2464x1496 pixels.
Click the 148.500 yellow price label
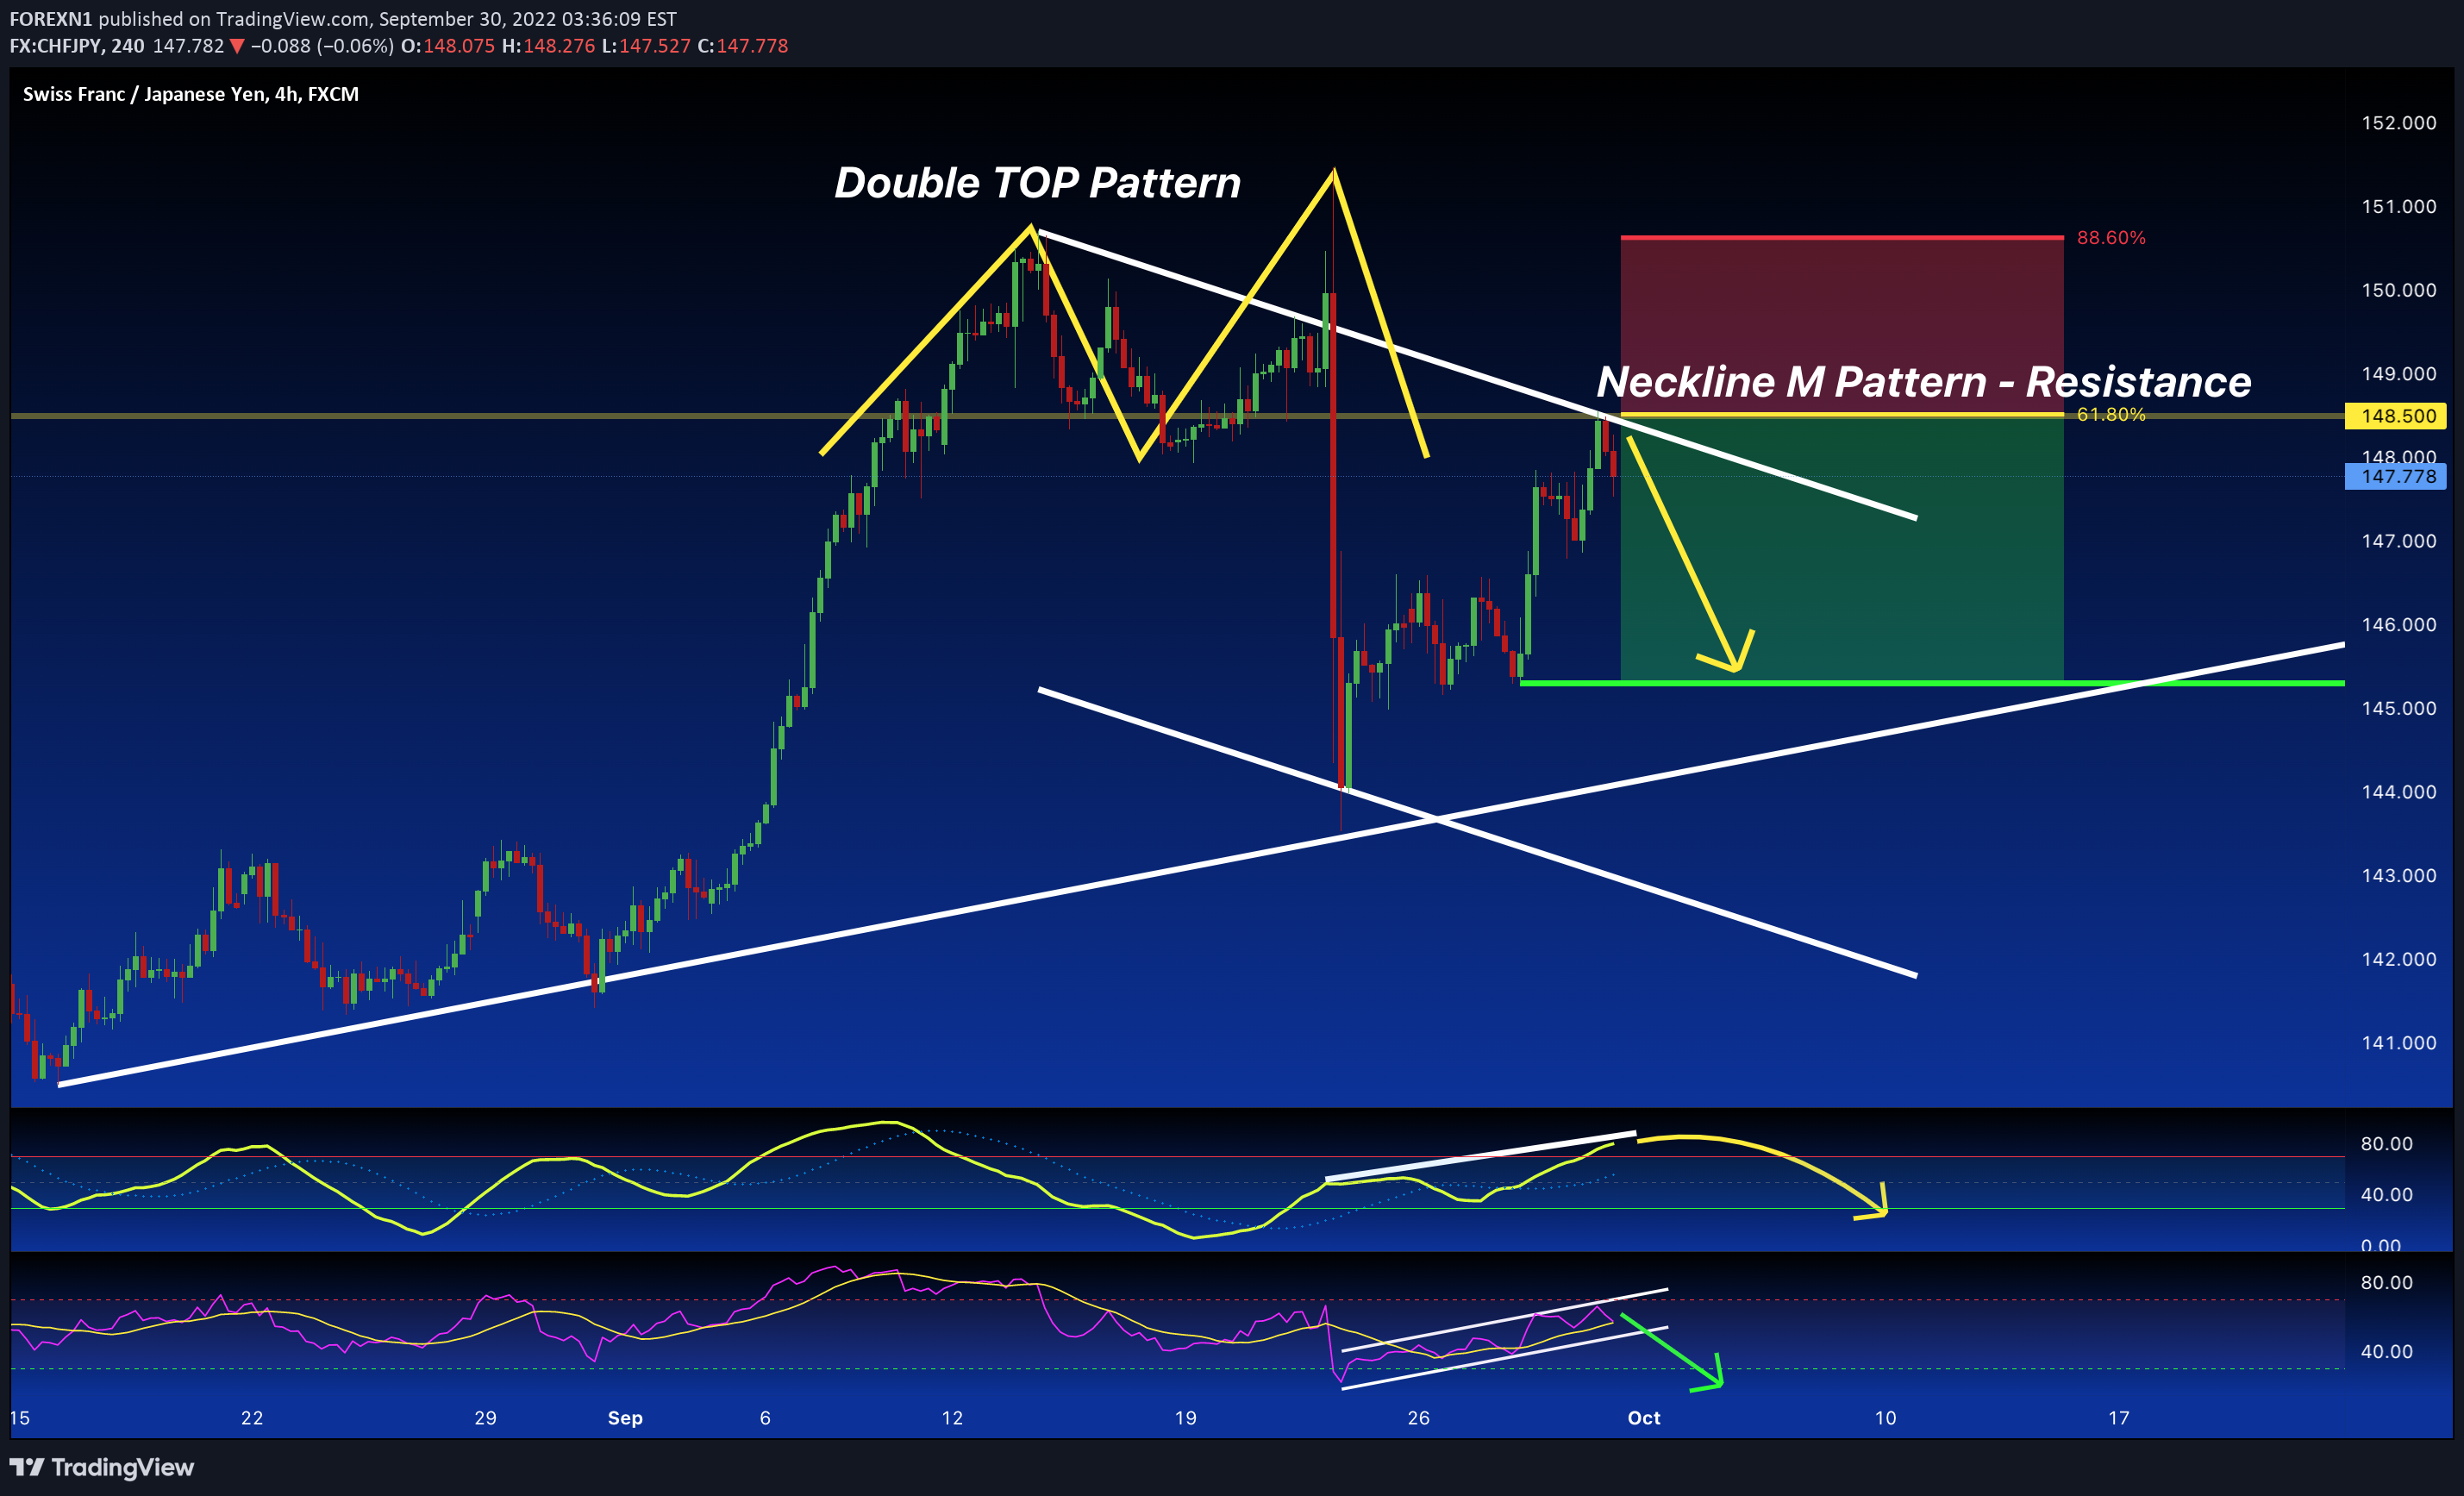click(2395, 416)
